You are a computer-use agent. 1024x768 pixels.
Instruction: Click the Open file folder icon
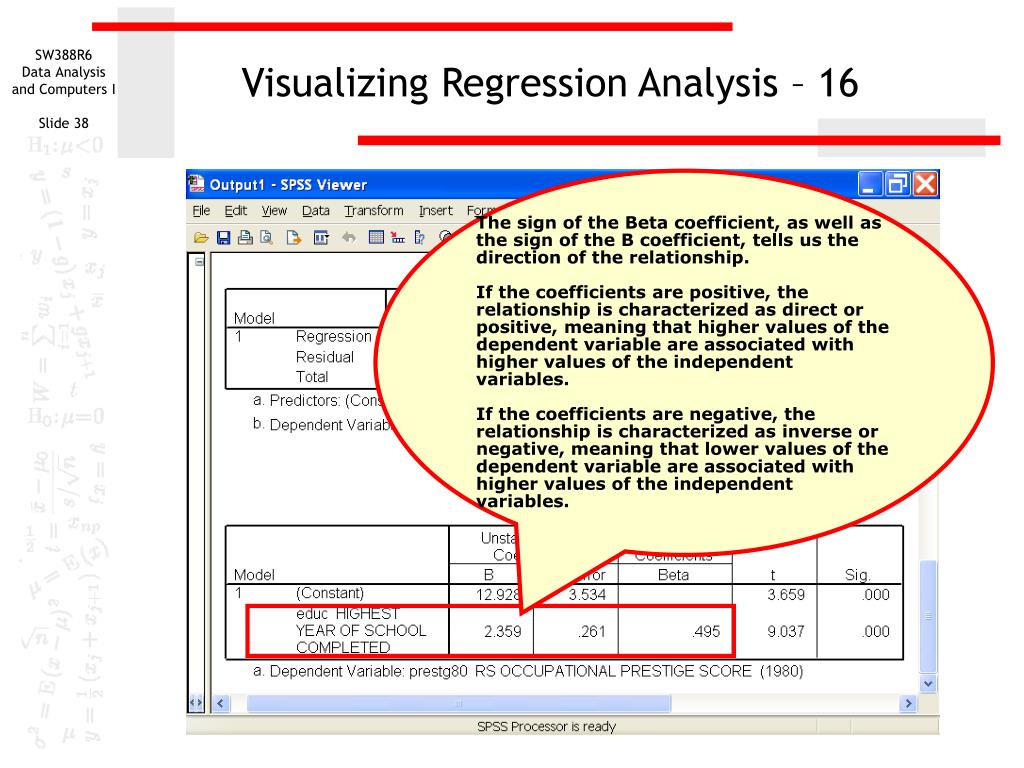(x=201, y=238)
